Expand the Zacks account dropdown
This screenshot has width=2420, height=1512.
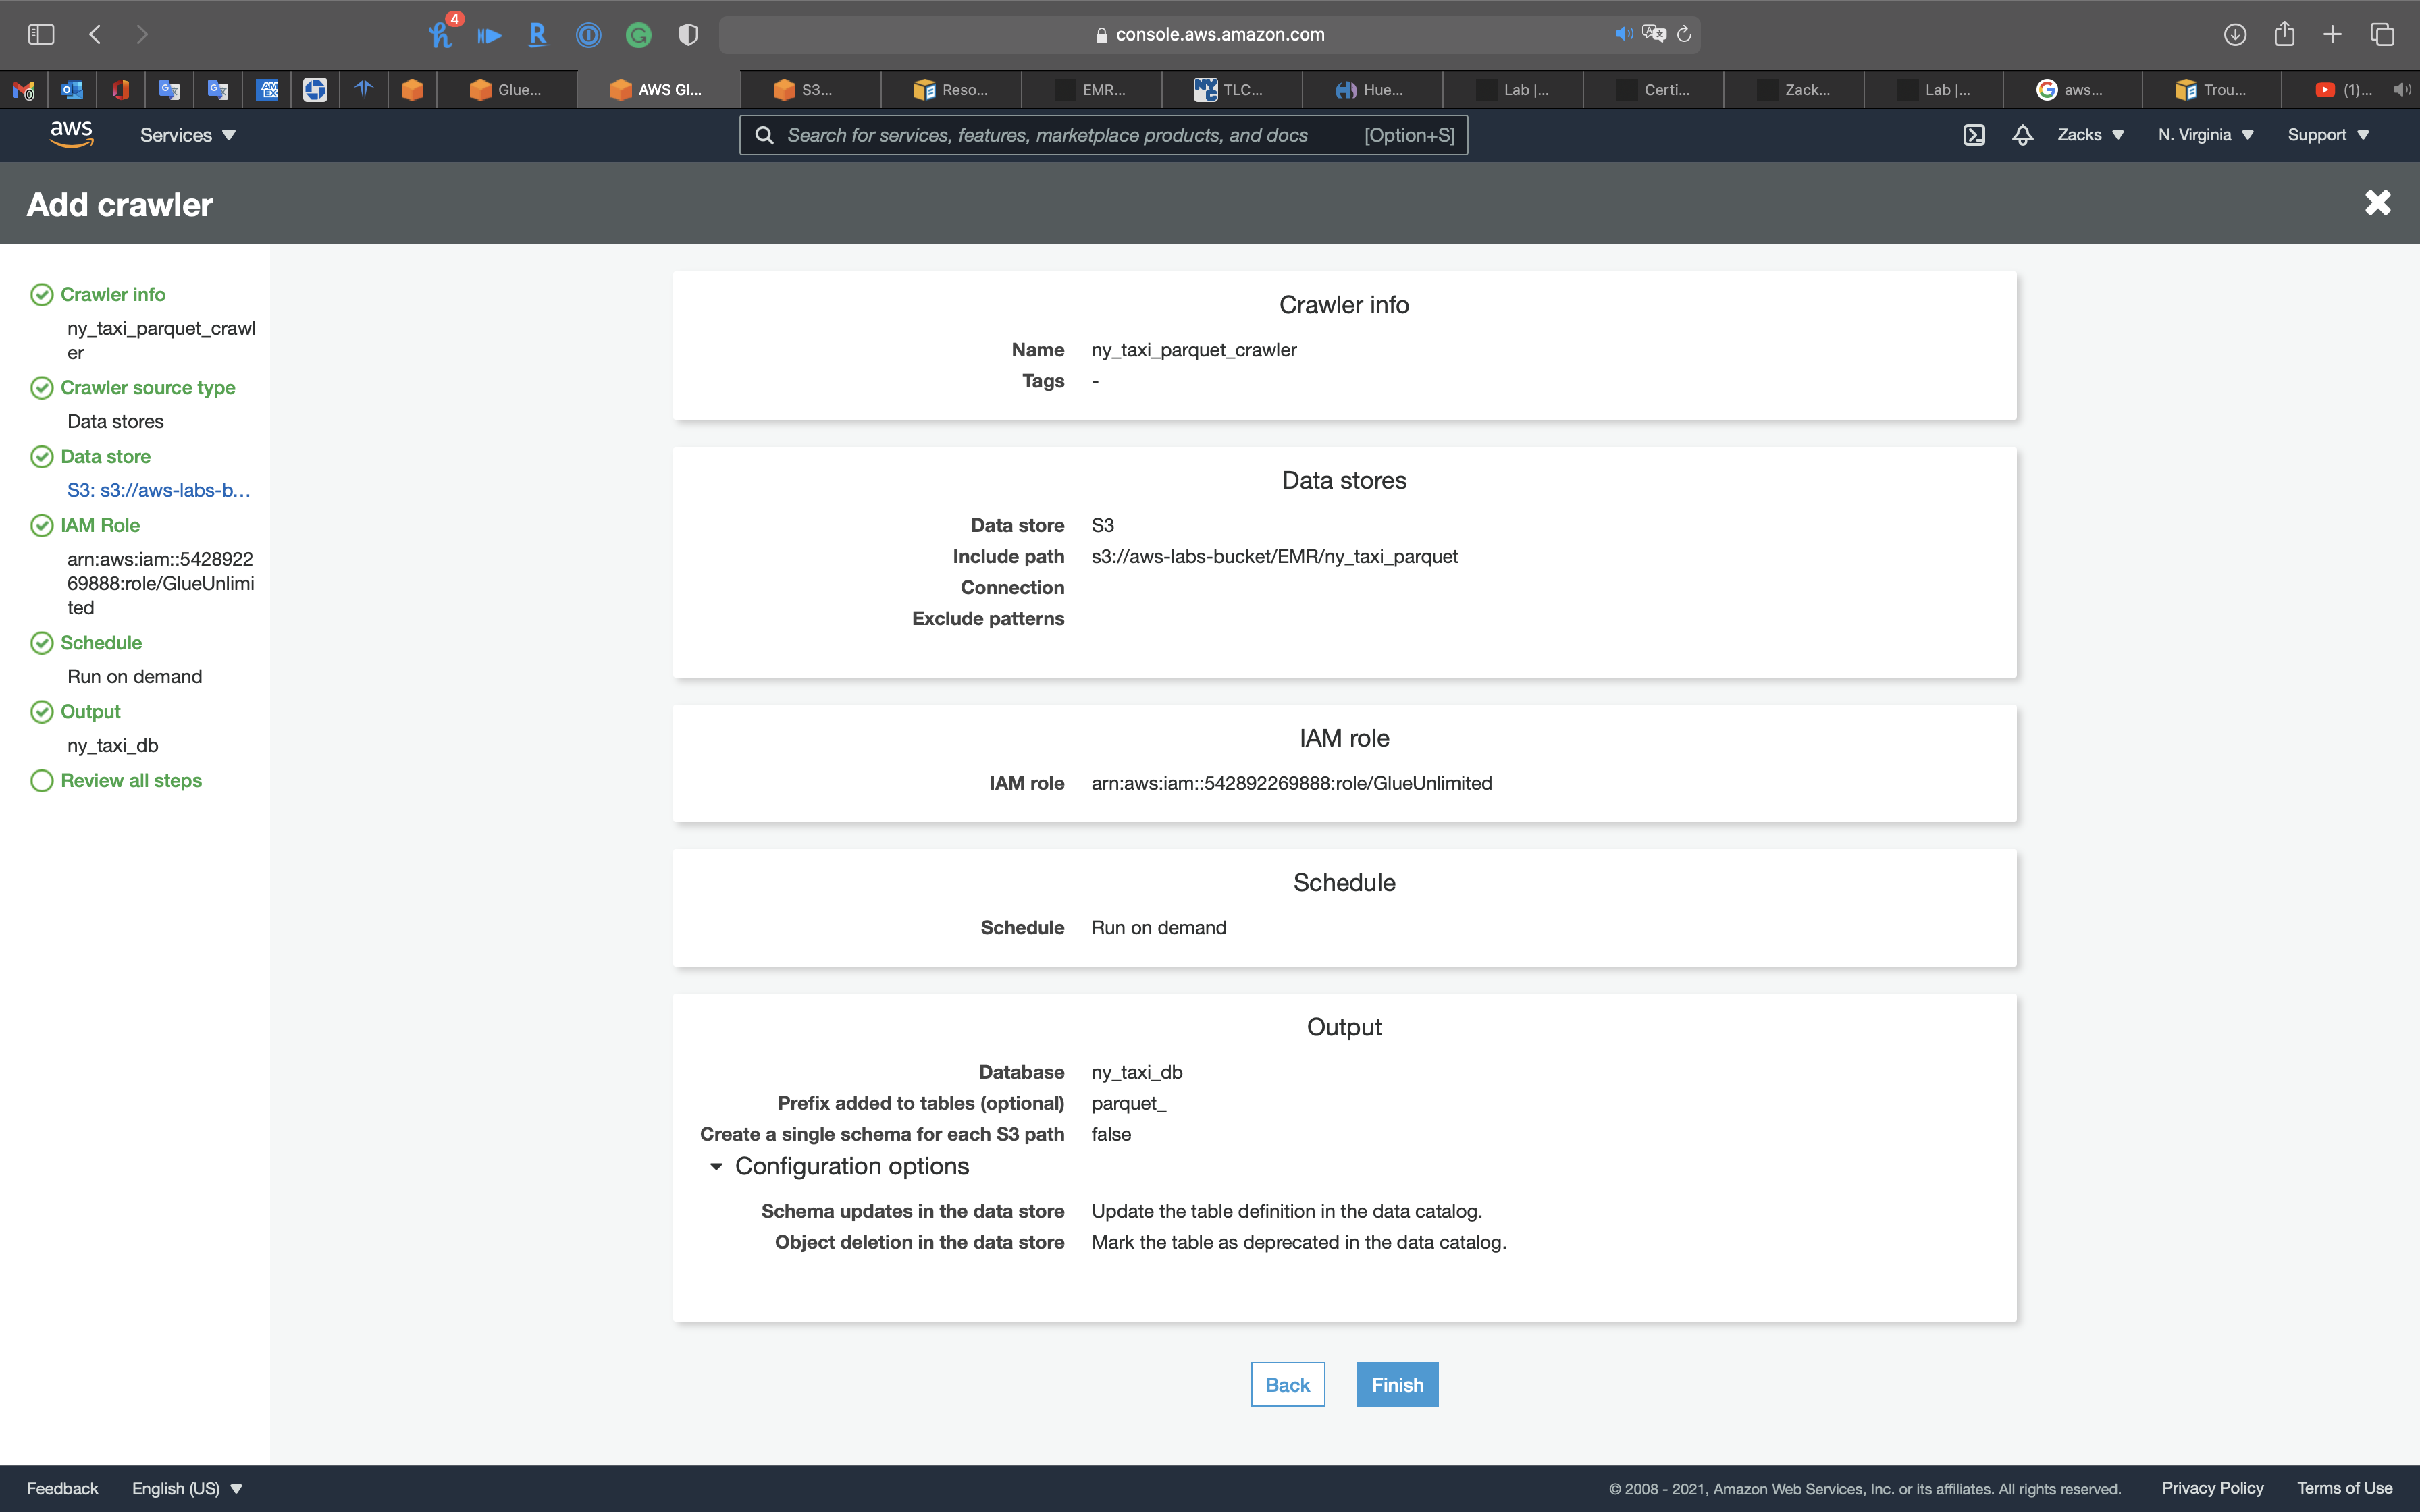tap(2090, 135)
